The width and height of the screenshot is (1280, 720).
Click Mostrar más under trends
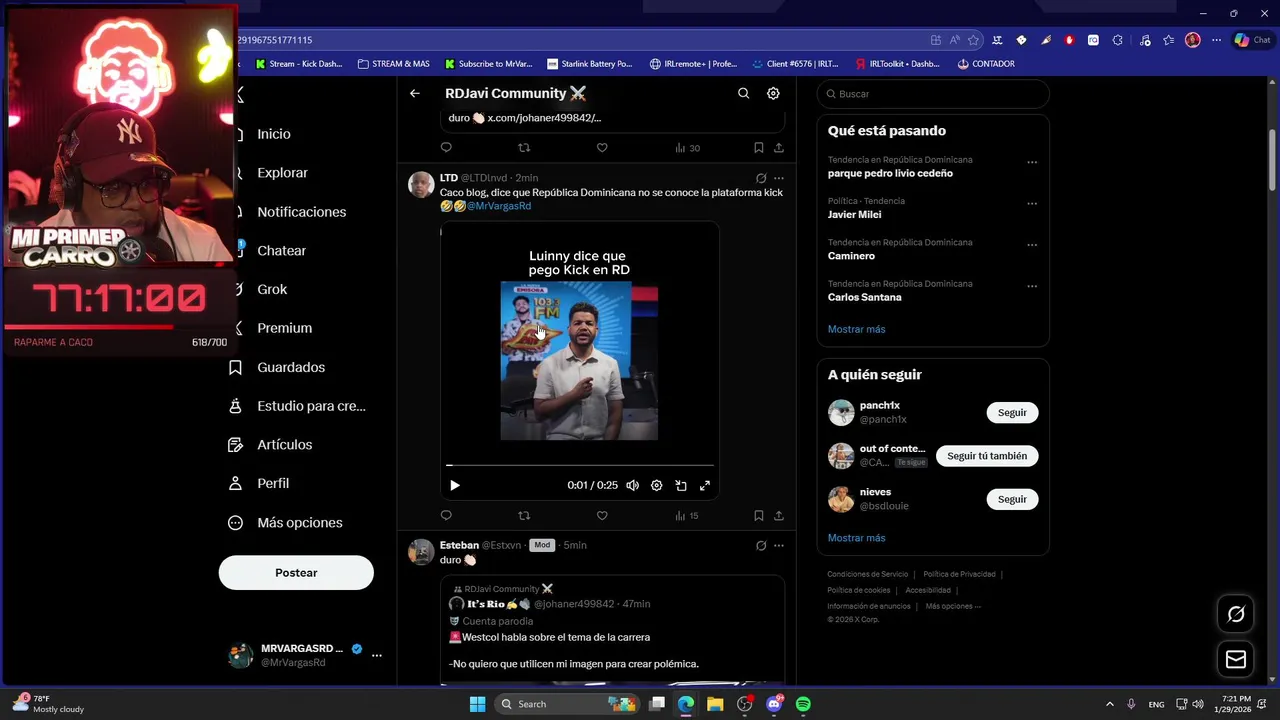click(856, 329)
